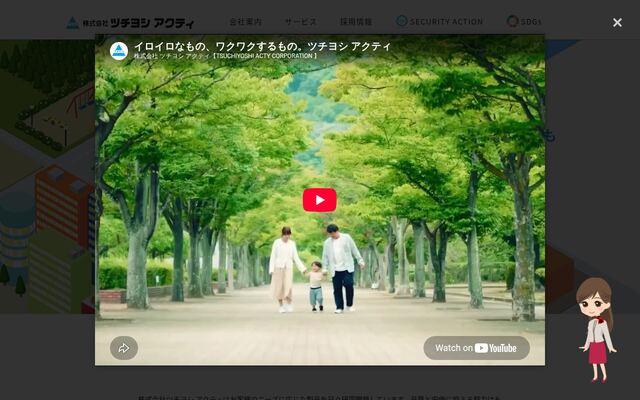Image resolution: width=640 pixels, height=400 pixels.
Task: Open SECURITY ACTION link
Action: pyautogui.click(x=440, y=21)
